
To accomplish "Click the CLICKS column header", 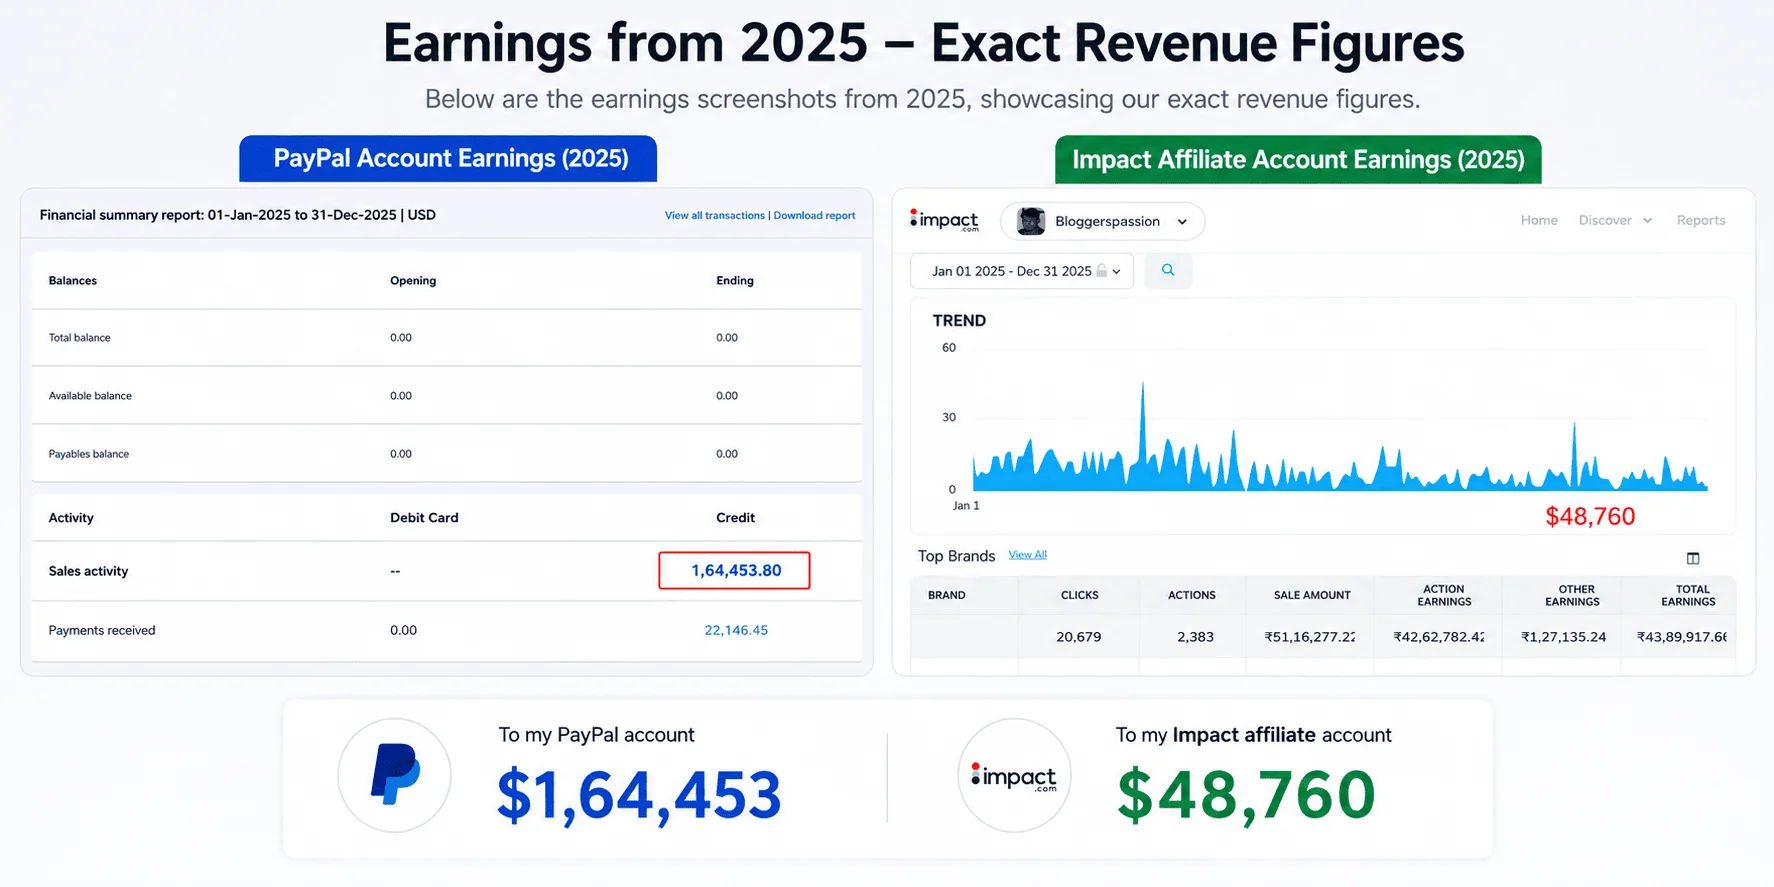I will (x=1079, y=595).
